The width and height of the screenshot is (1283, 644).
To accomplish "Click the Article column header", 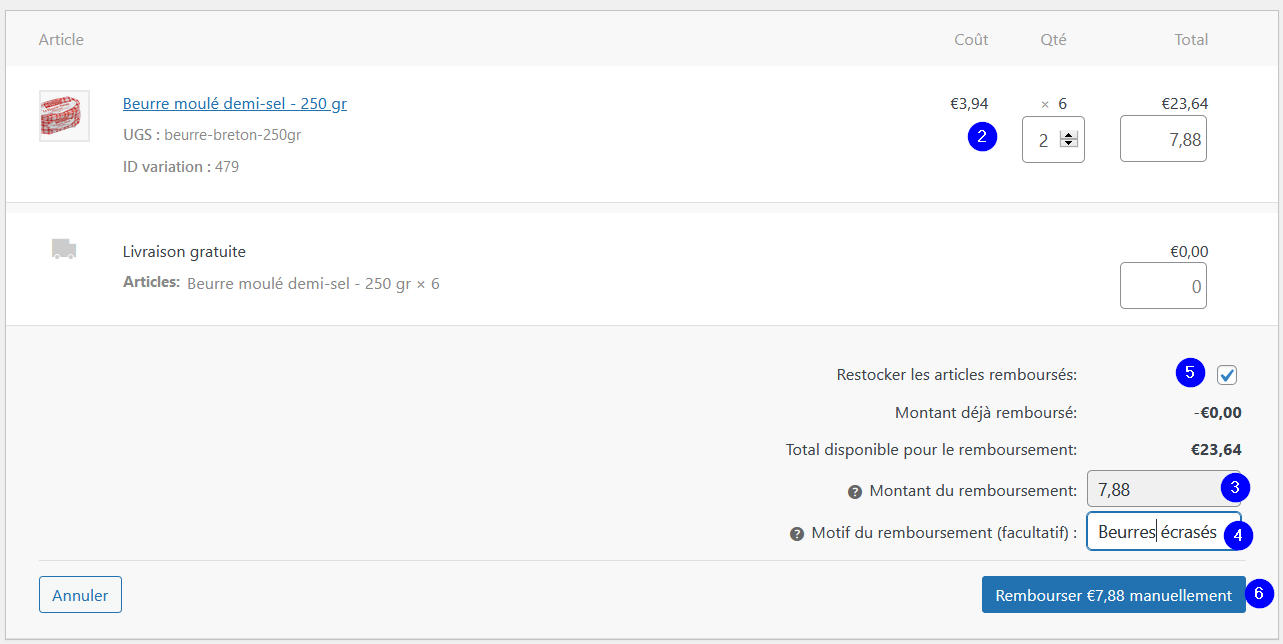I will (x=61, y=40).
